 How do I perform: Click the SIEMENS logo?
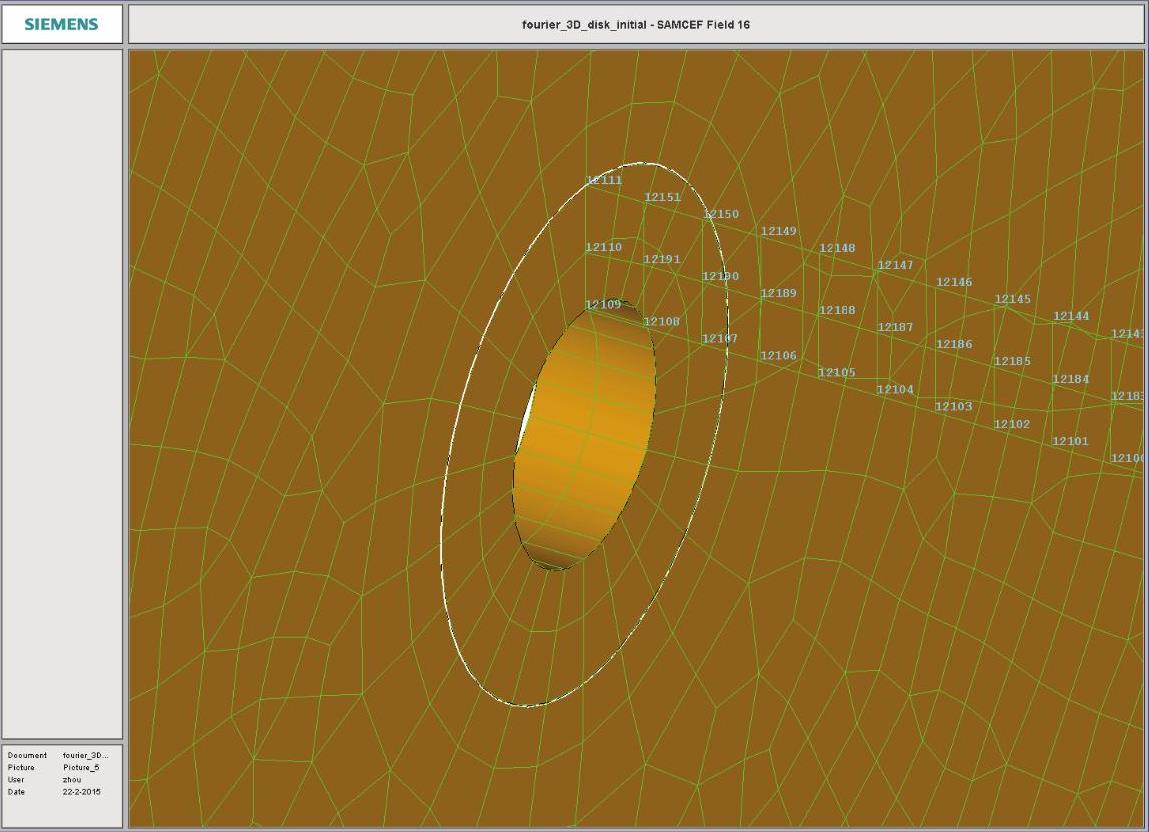coord(61,24)
